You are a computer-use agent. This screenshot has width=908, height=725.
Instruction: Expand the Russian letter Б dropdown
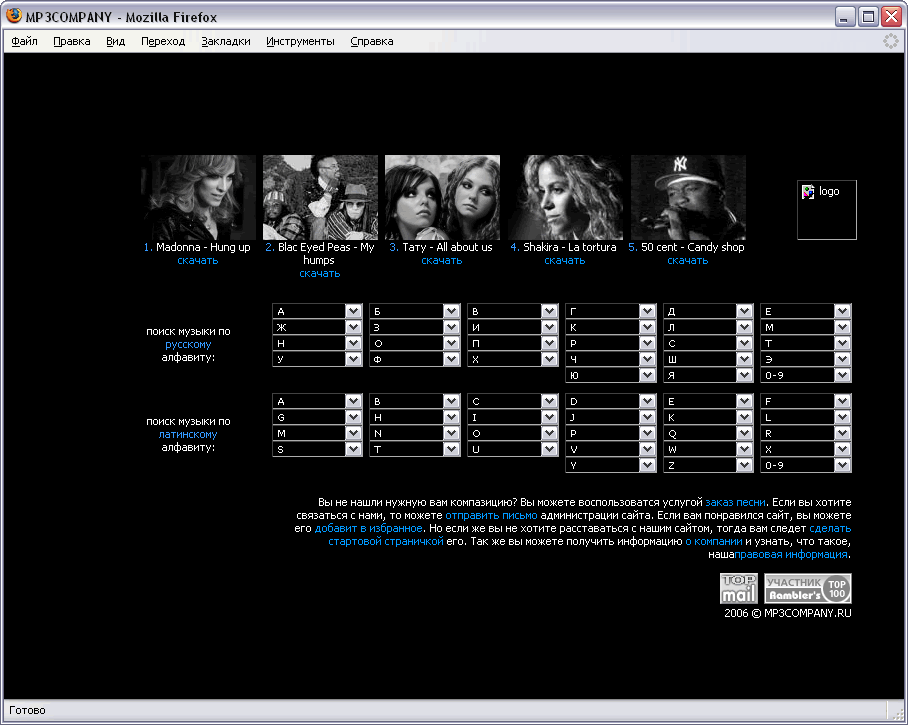(415, 311)
